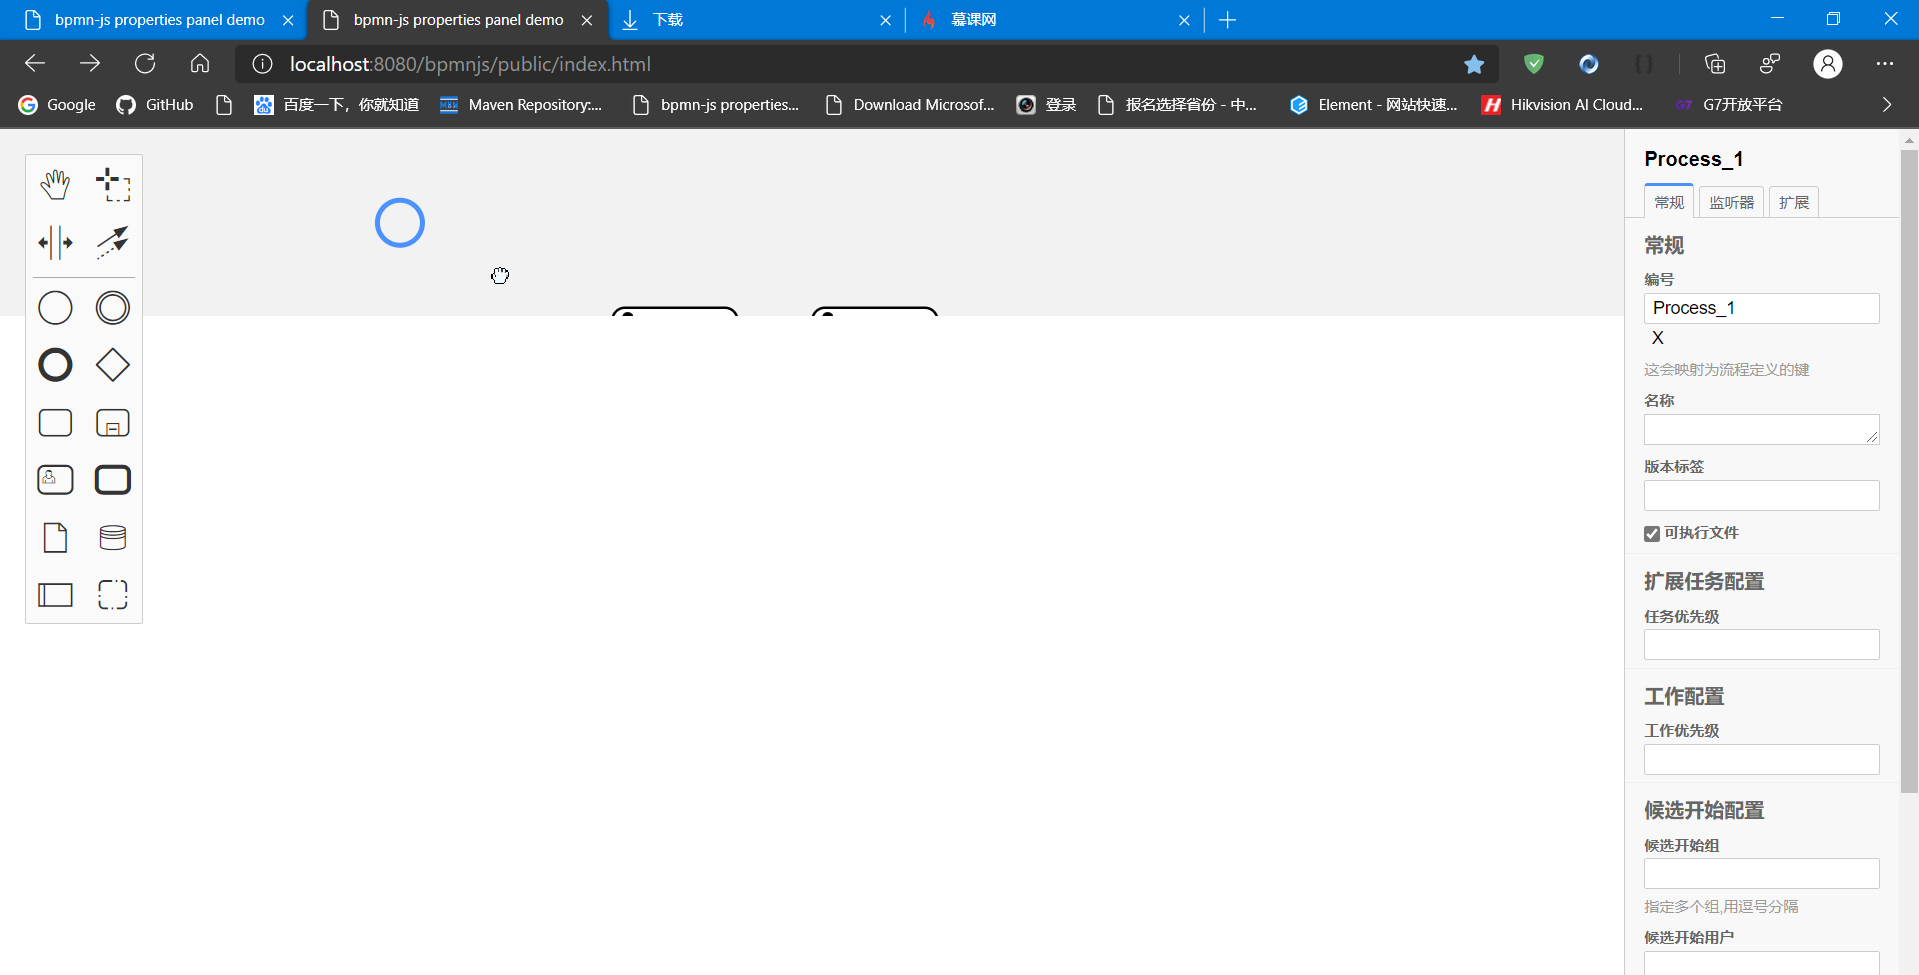Focus the 编号 input field
The width and height of the screenshot is (1919, 975).
point(1761,308)
